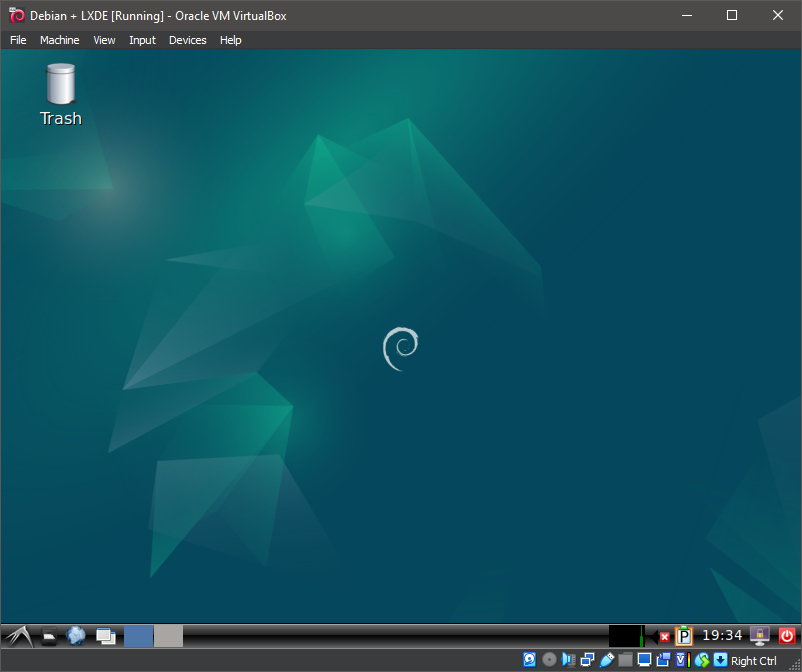
Task: Open the Devices menu
Action: tap(187, 40)
